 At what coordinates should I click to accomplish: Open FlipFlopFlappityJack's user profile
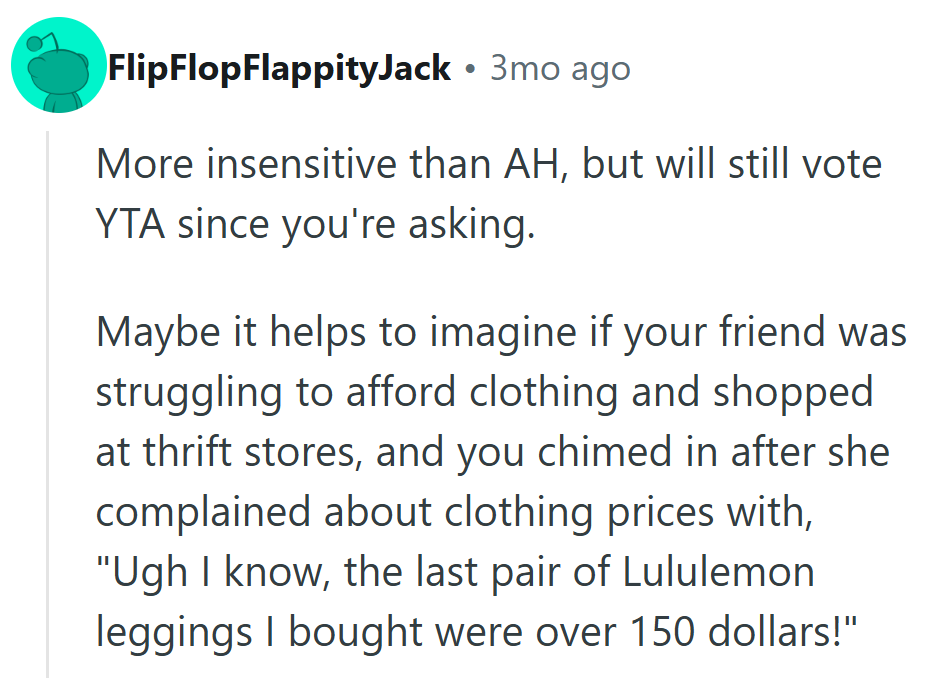279,69
